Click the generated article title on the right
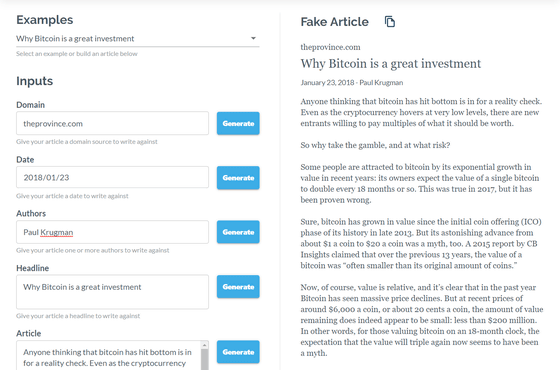 [x=391, y=64]
